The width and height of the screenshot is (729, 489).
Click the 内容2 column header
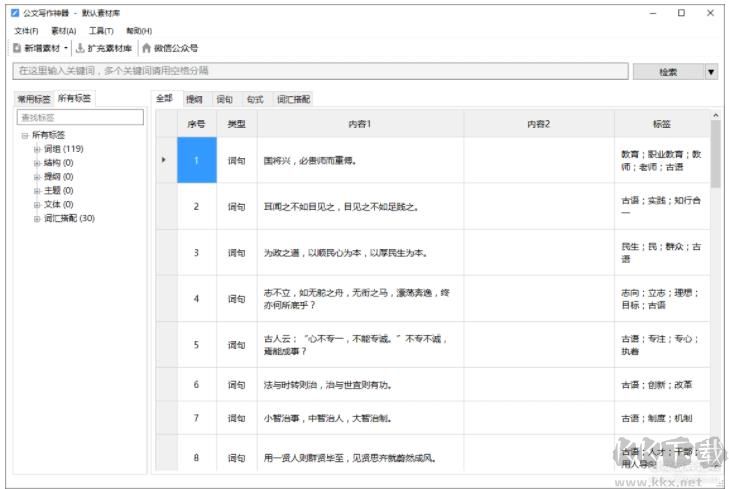point(538,124)
